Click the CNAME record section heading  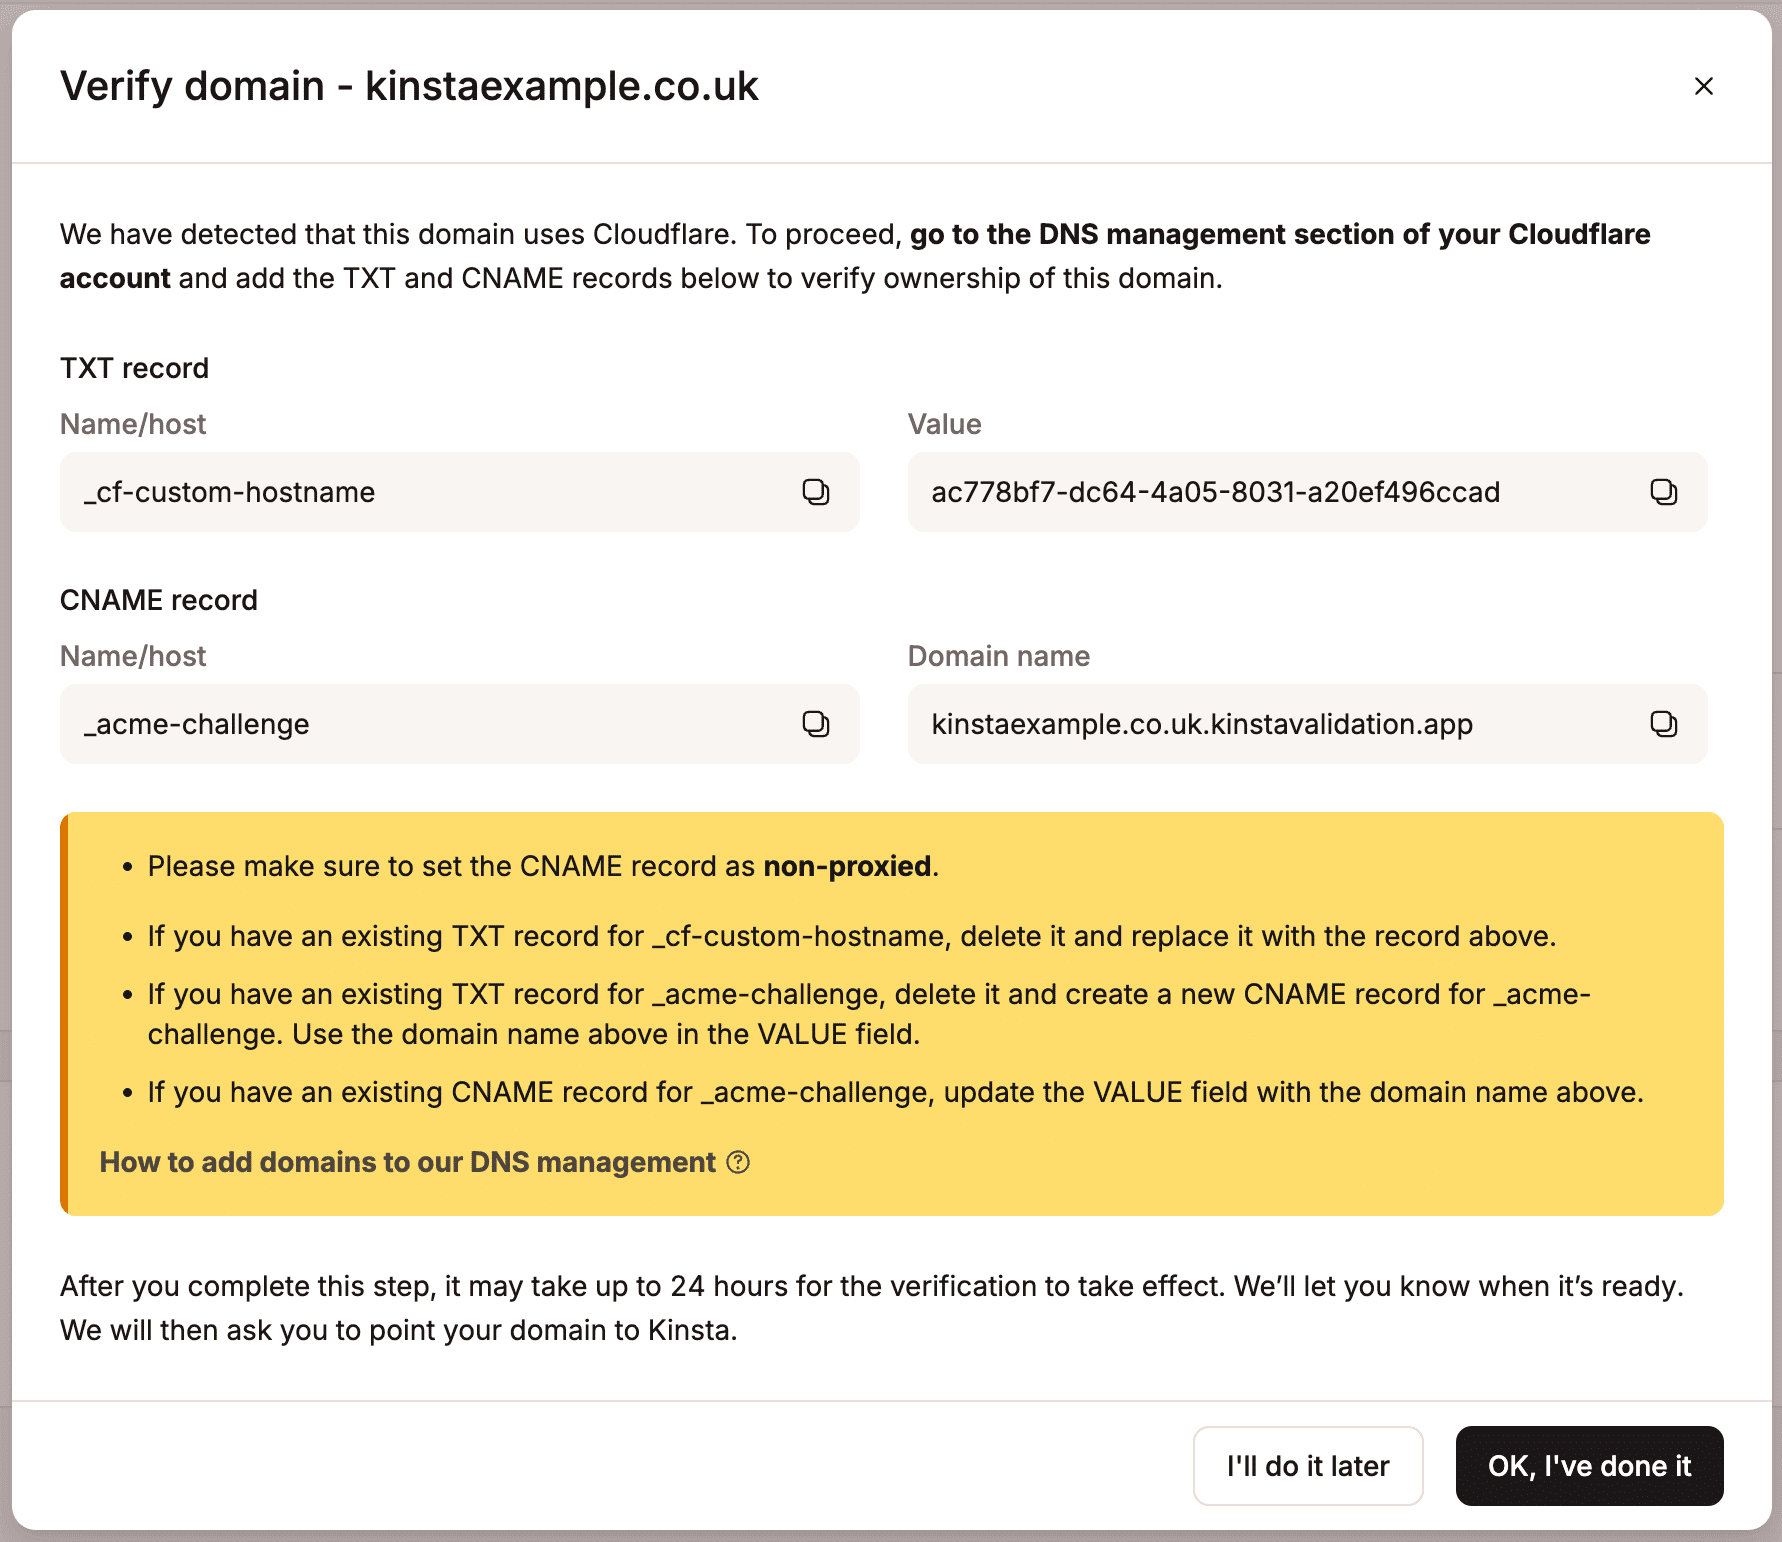[159, 600]
